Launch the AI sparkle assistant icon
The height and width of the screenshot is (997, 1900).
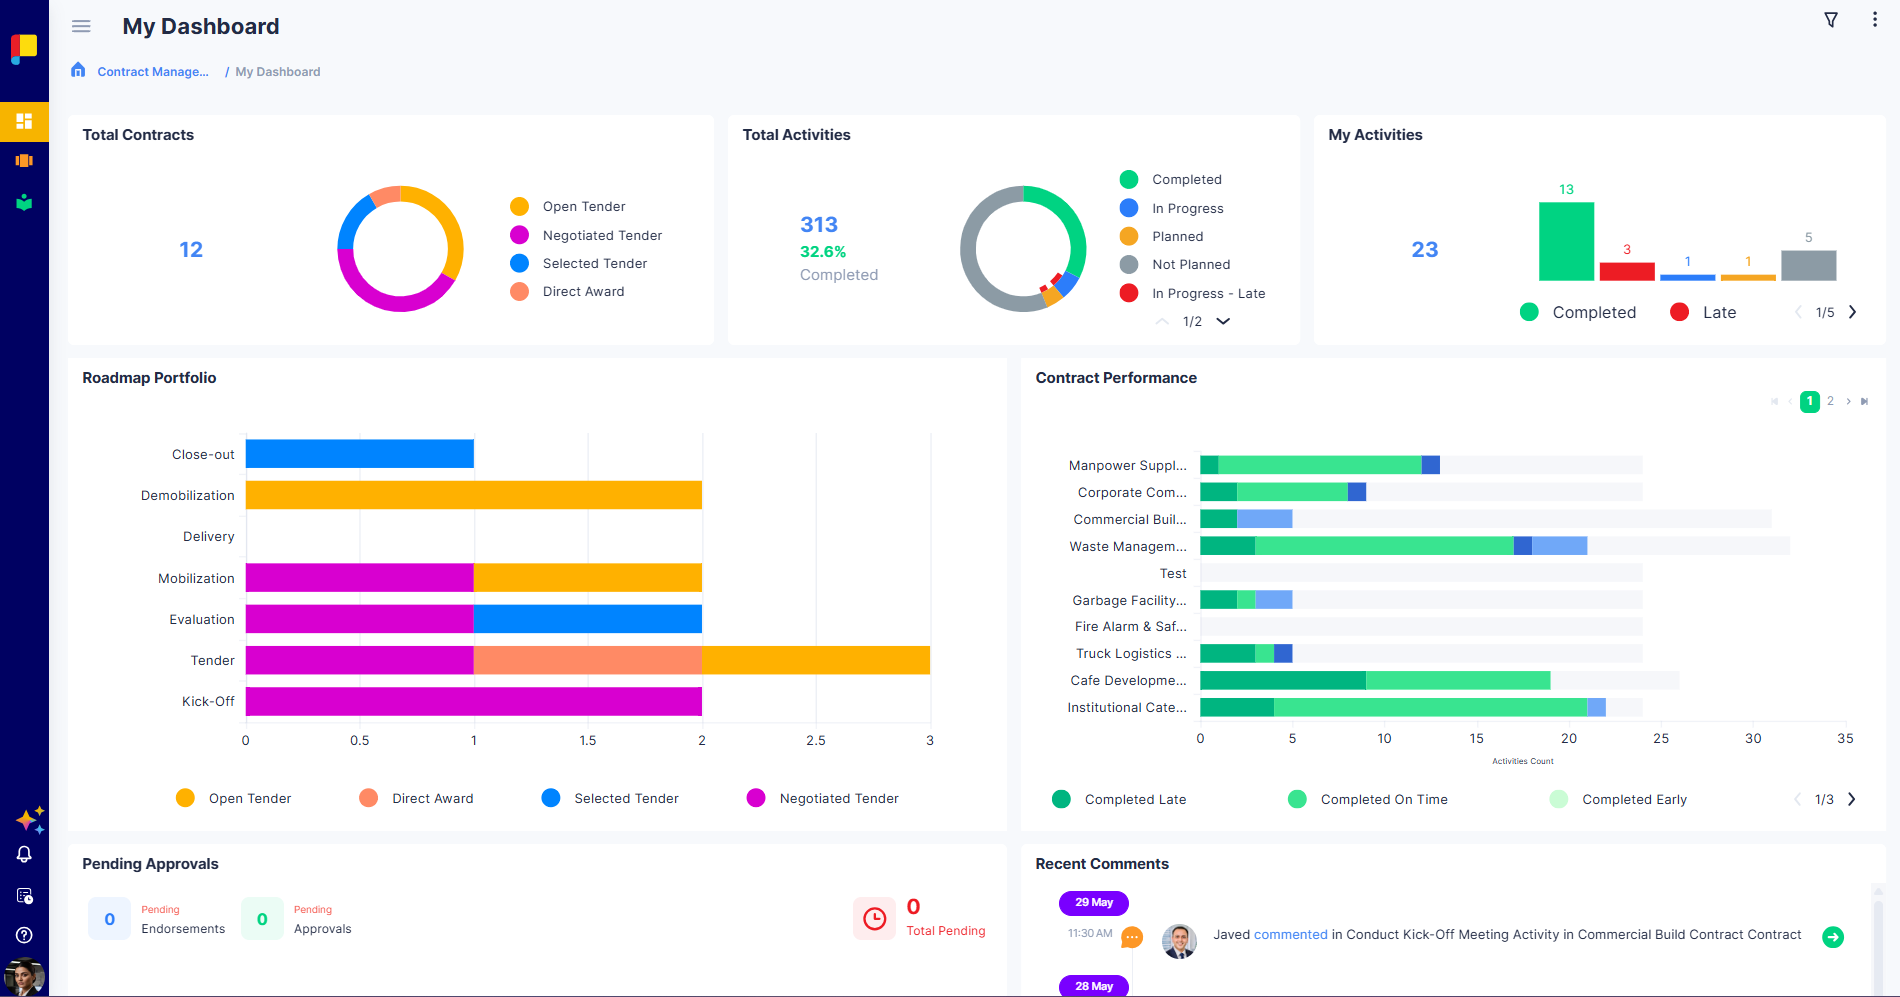[x=30, y=820]
